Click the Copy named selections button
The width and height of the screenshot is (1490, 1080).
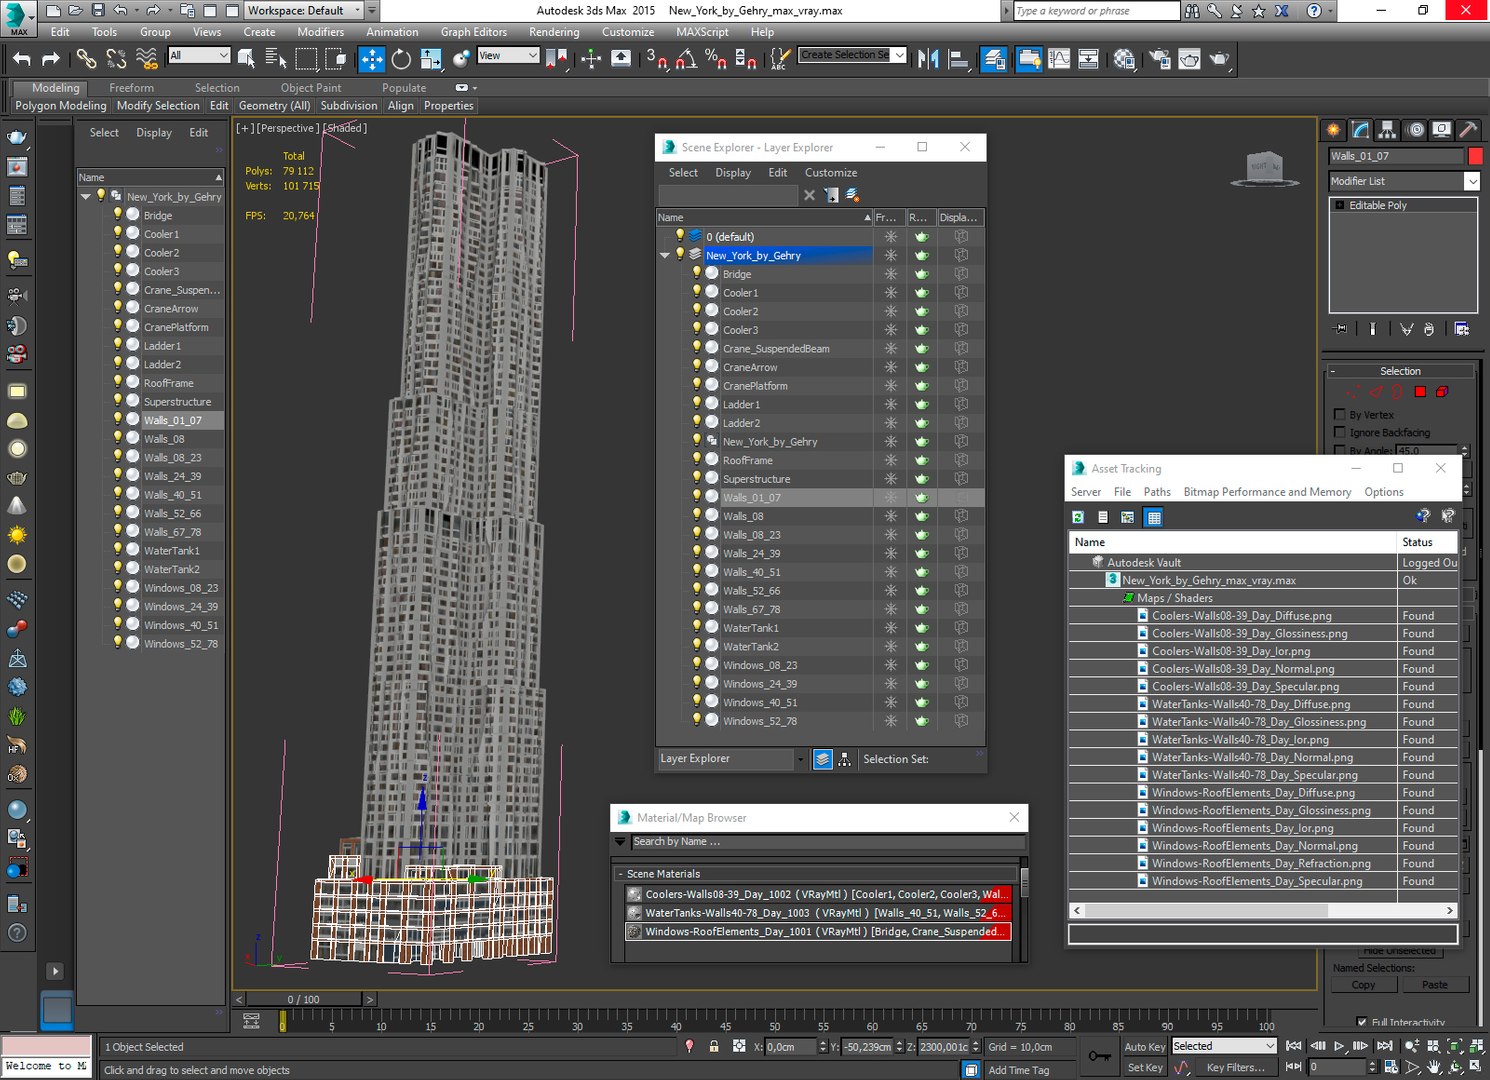click(1363, 985)
